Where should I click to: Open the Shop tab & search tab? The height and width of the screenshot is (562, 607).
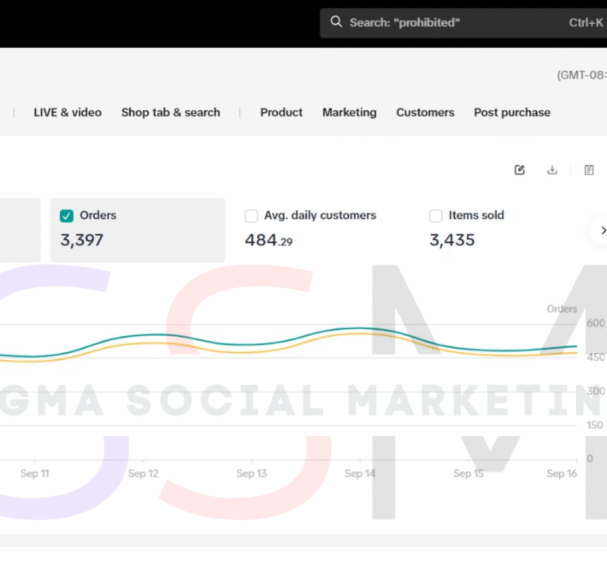(170, 113)
